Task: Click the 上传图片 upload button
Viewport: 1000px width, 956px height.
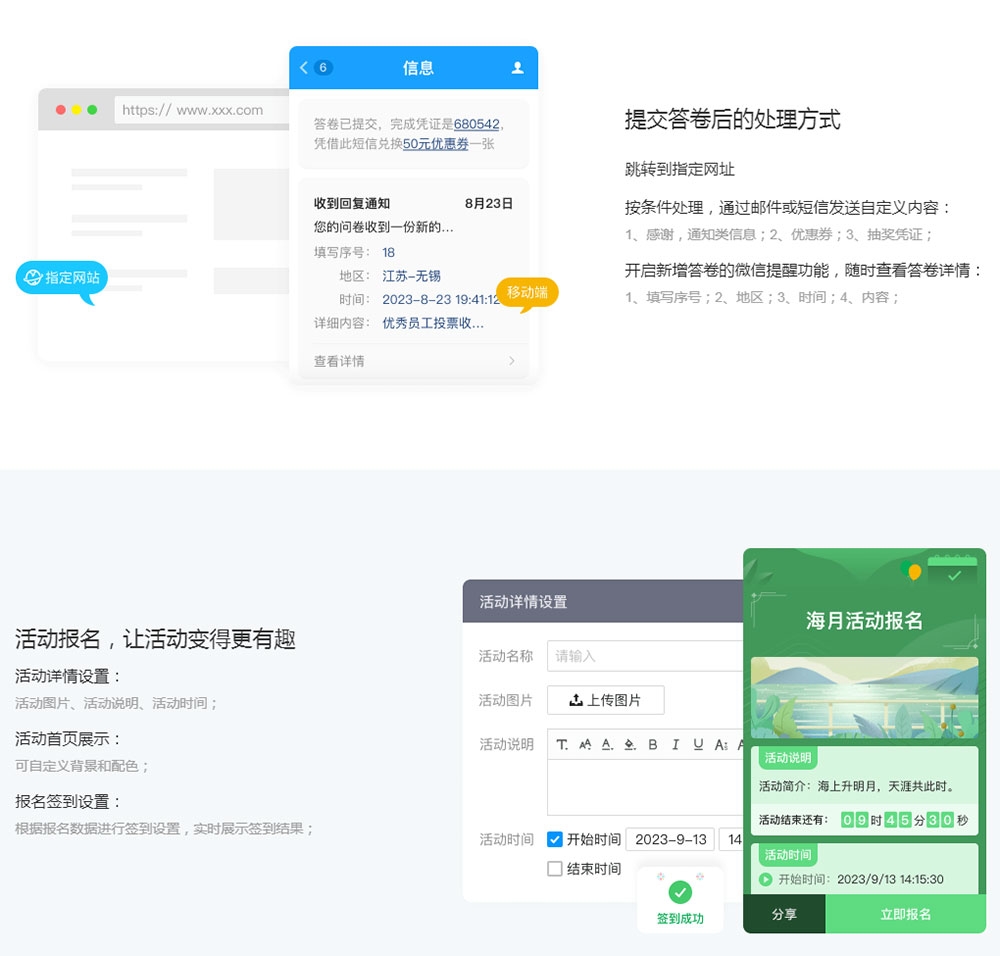Action: tap(605, 700)
